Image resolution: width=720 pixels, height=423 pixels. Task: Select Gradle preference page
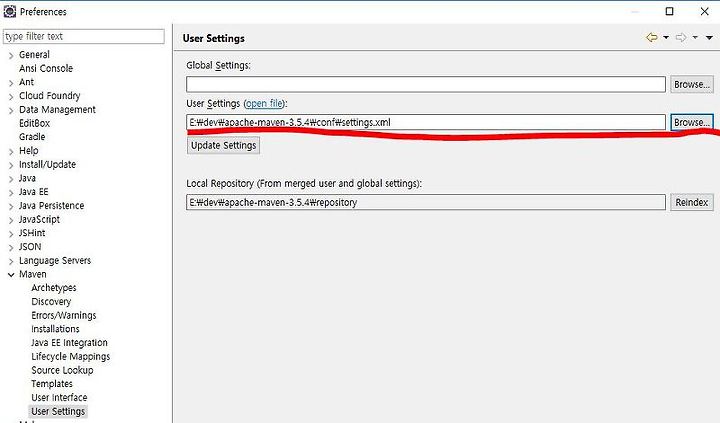tap(32, 137)
